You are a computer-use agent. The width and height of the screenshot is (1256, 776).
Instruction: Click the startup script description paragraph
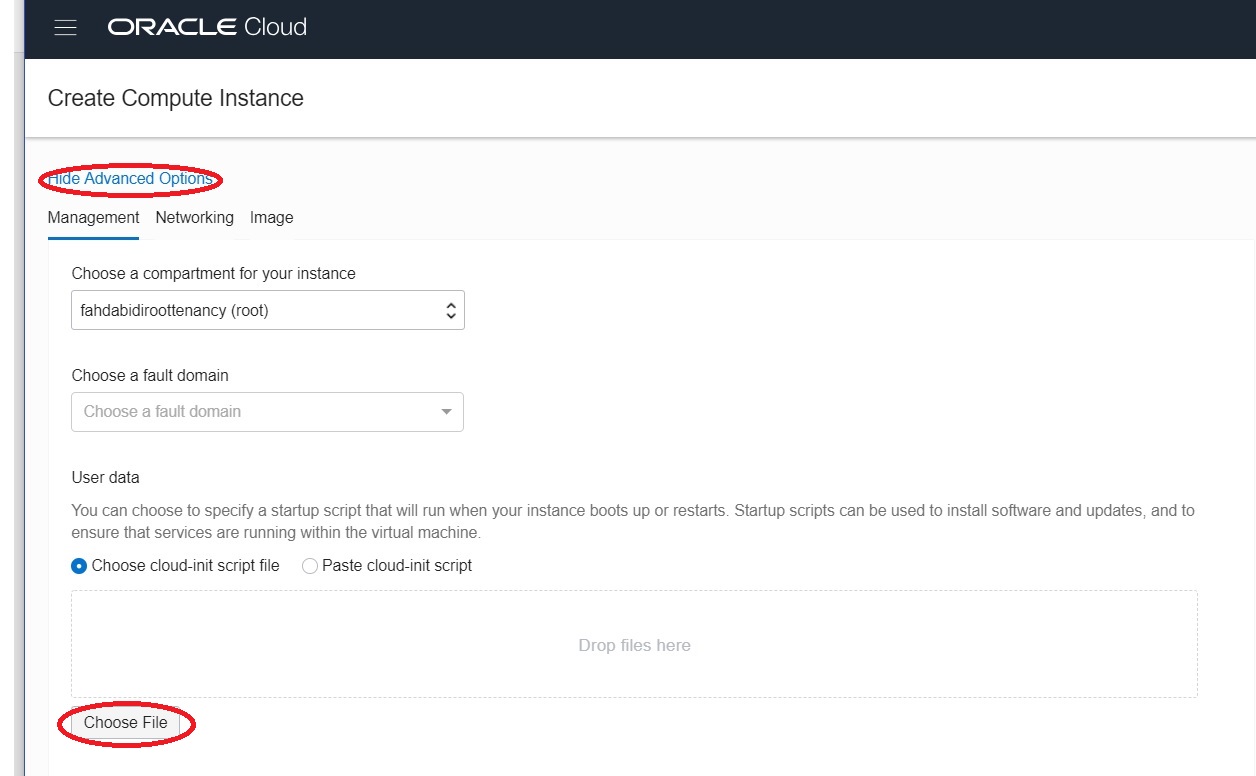click(x=632, y=521)
